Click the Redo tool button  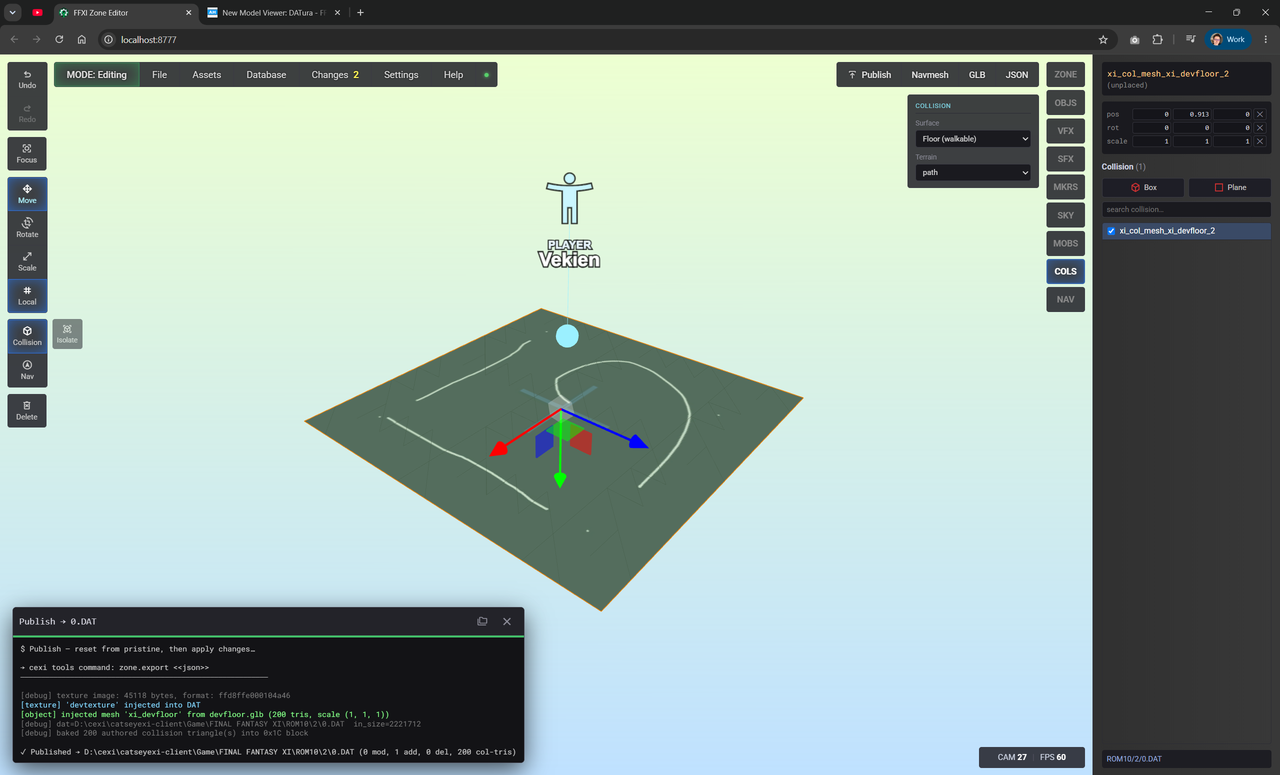[27, 113]
